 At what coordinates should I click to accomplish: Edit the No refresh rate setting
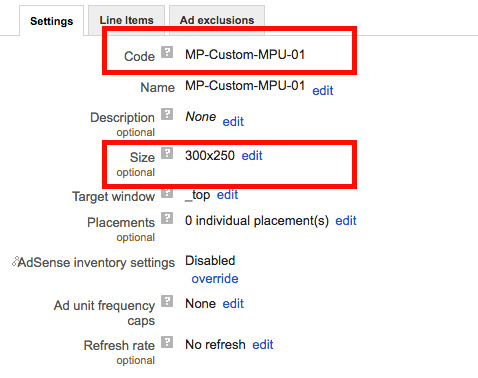coord(263,344)
